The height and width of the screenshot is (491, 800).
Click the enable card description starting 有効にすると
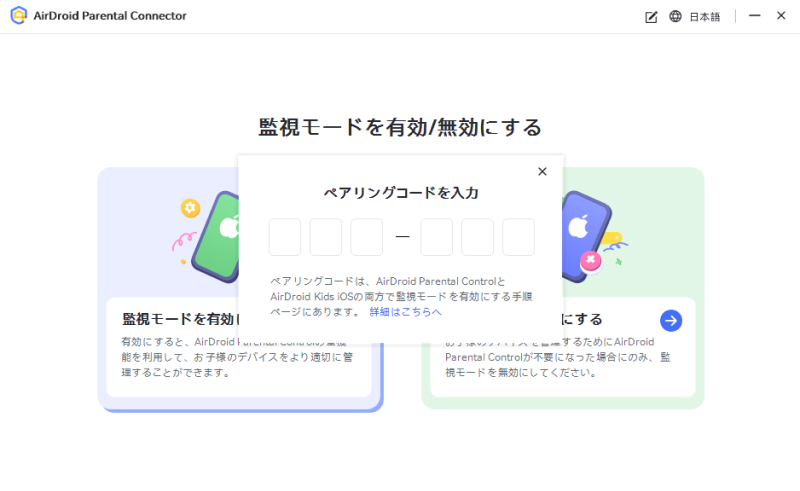pos(237,357)
